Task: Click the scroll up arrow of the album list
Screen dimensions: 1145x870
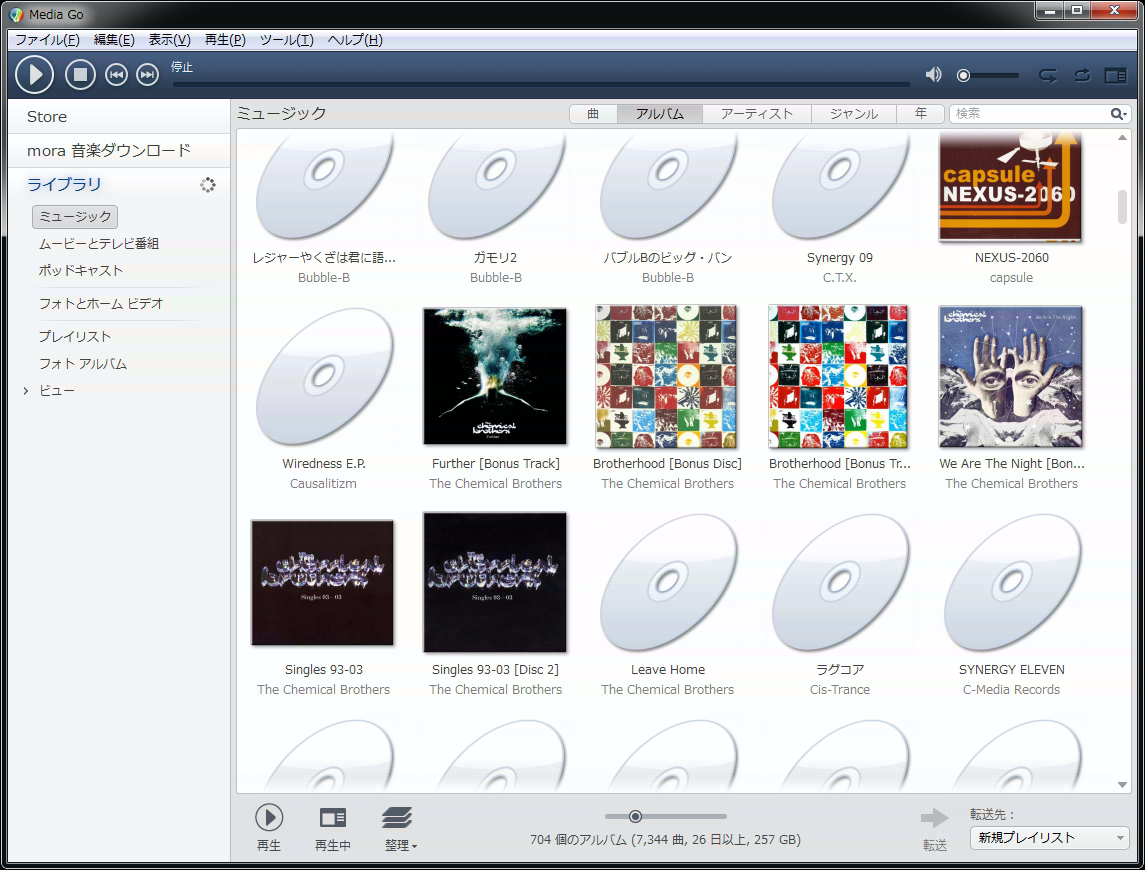Action: click(1122, 138)
